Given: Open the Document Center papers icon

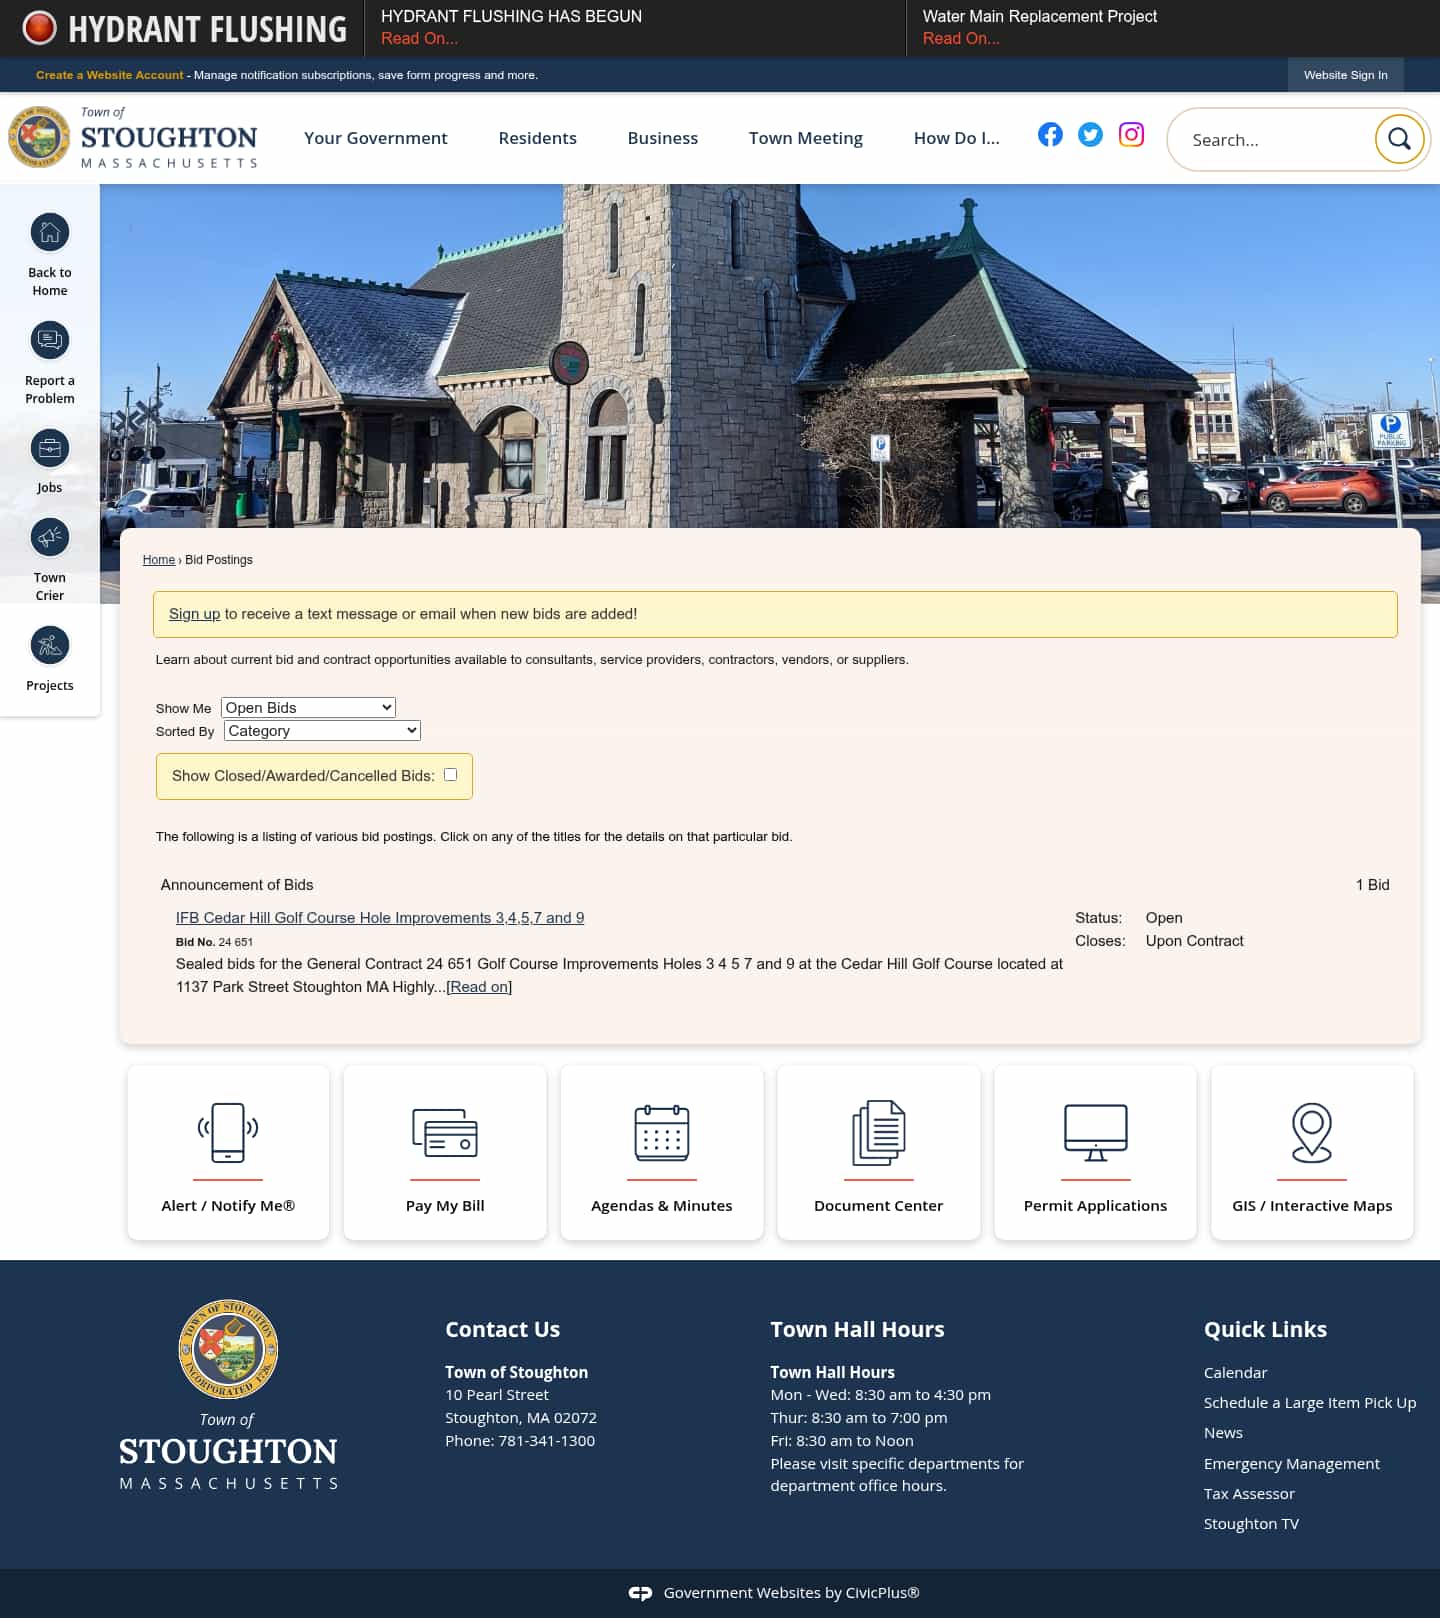Looking at the screenshot, I should [879, 1132].
